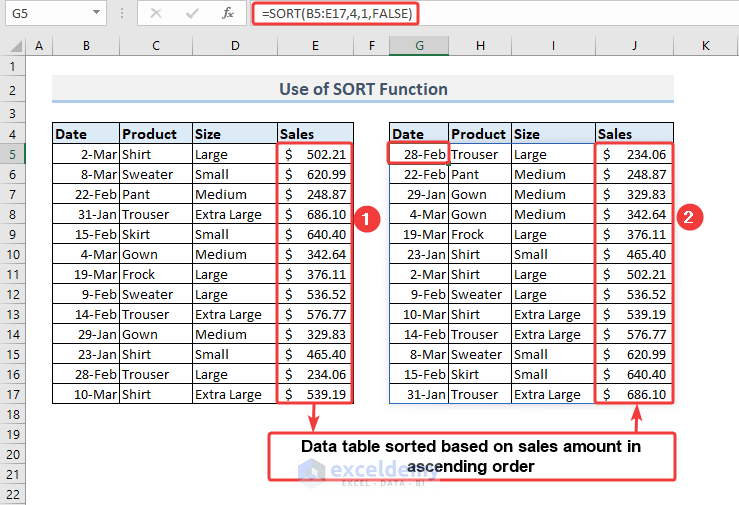The width and height of the screenshot is (739, 505).
Task: Click the title cell Use of SORT Function
Action: [362, 89]
